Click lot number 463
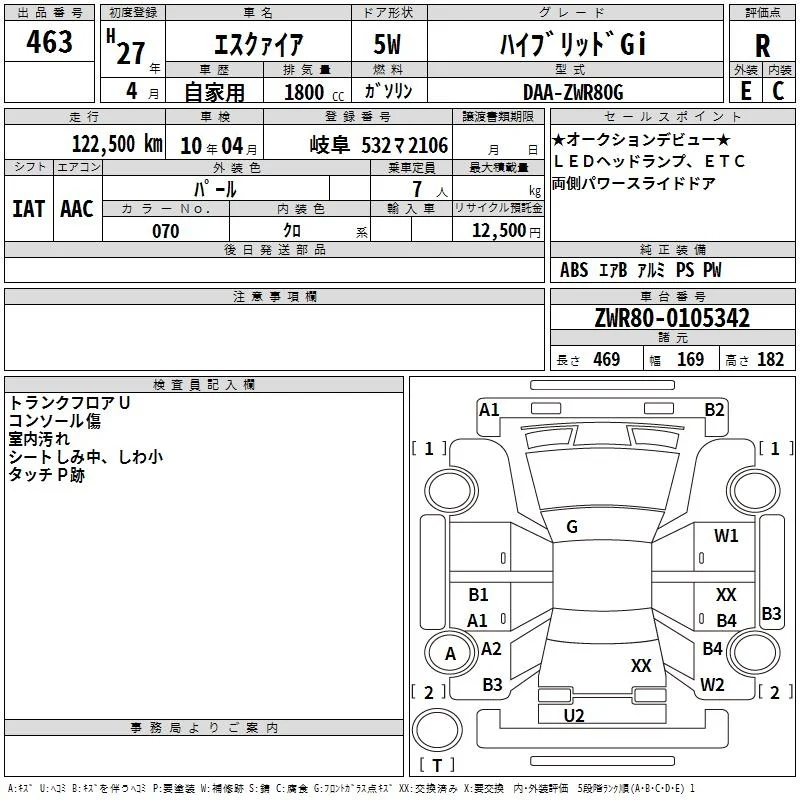Viewport: 800px width, 800px height. (x=49, y=41)
